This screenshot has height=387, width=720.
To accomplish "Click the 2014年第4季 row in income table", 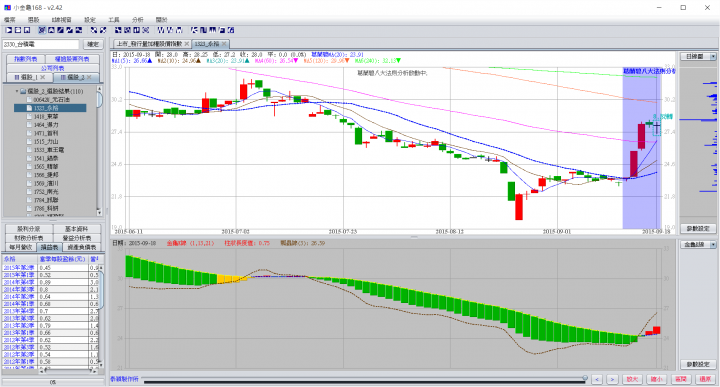I will coord(51,282).
